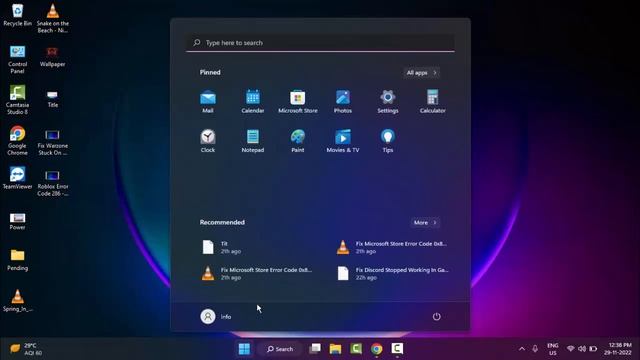
Task: Click the microphone tray icon
Action: click(x=535, y=349)
